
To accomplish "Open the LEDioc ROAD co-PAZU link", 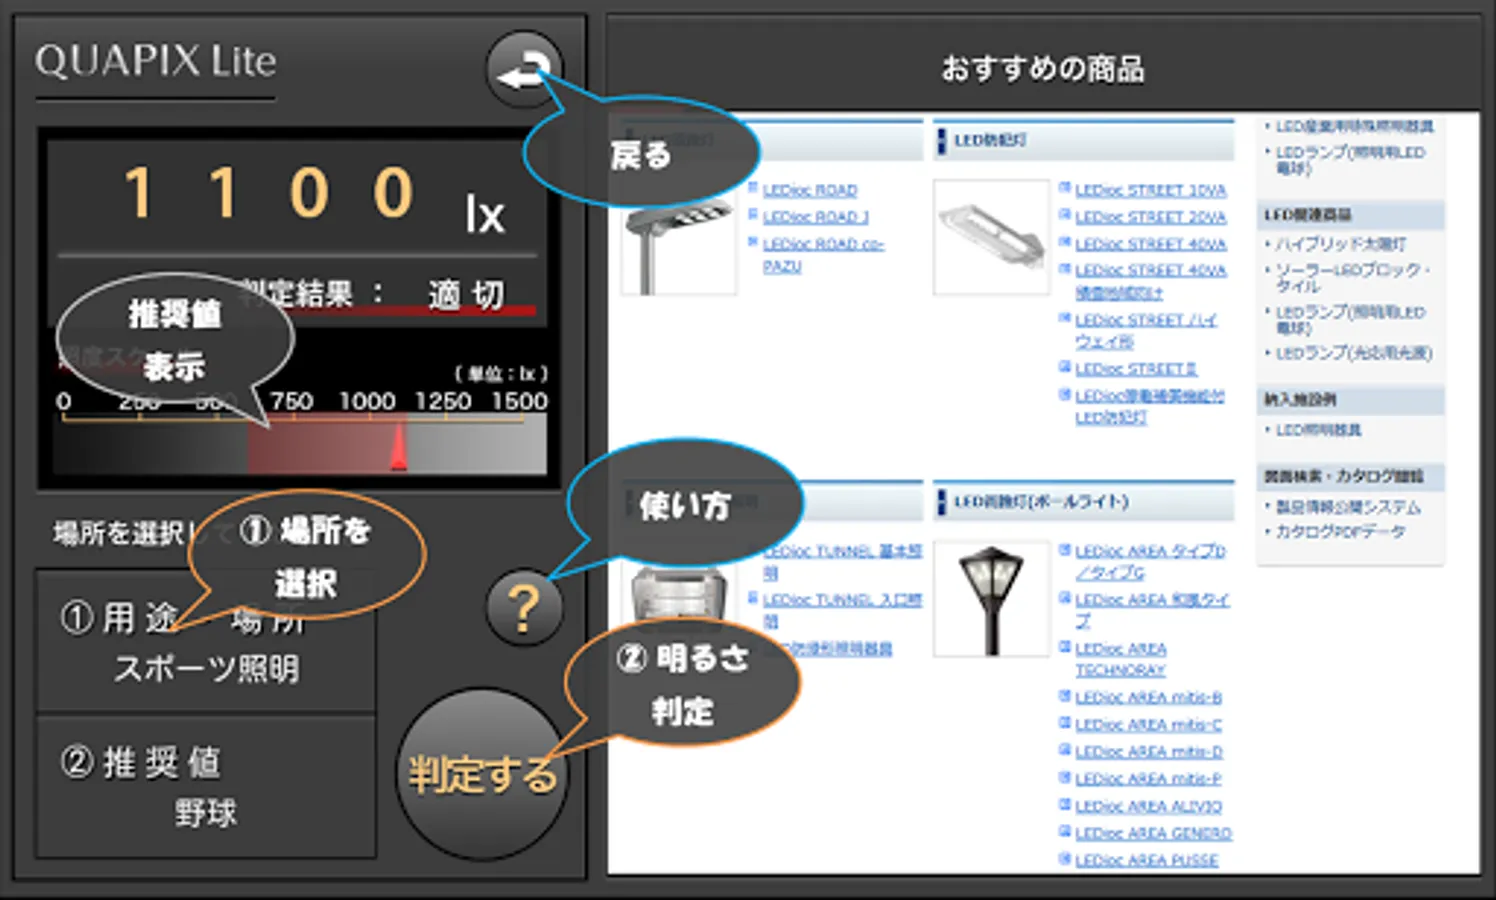I will tap(823, 255).
